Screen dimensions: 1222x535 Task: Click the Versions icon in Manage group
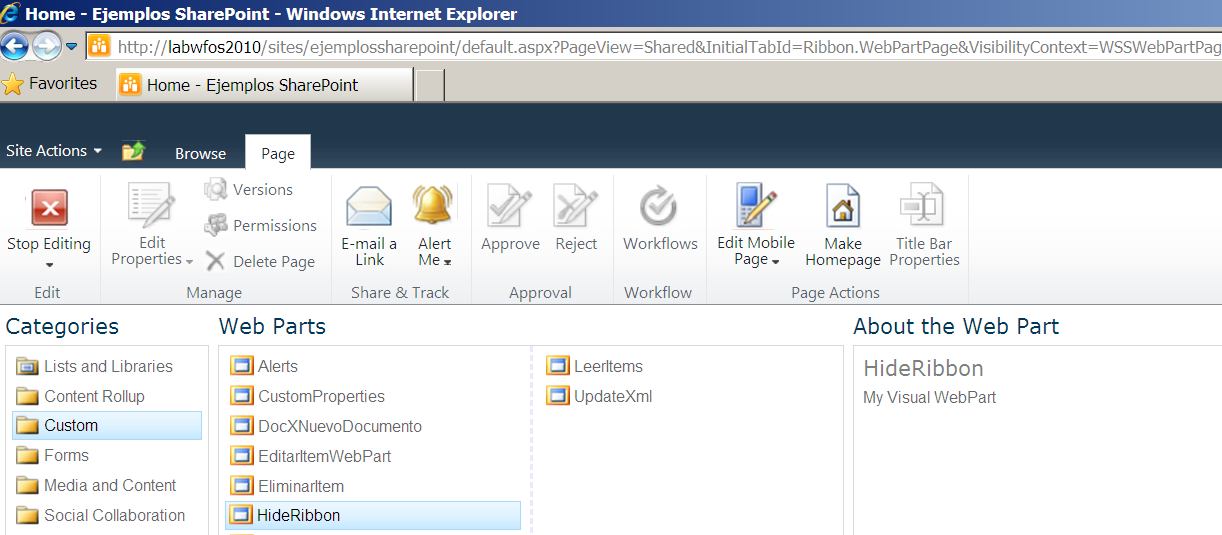pos(215,188)
